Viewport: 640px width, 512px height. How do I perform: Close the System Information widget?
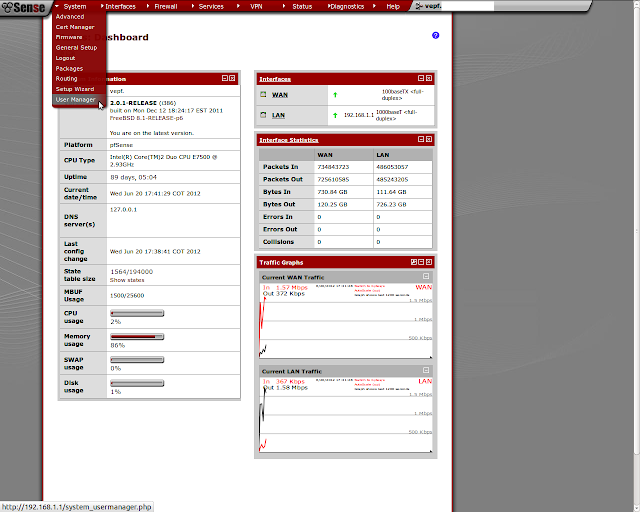point(232,78)
